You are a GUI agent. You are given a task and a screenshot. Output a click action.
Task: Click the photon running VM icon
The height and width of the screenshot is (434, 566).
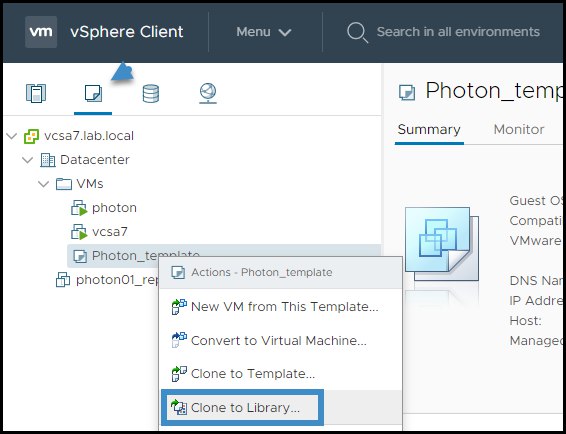coord(79,208)
